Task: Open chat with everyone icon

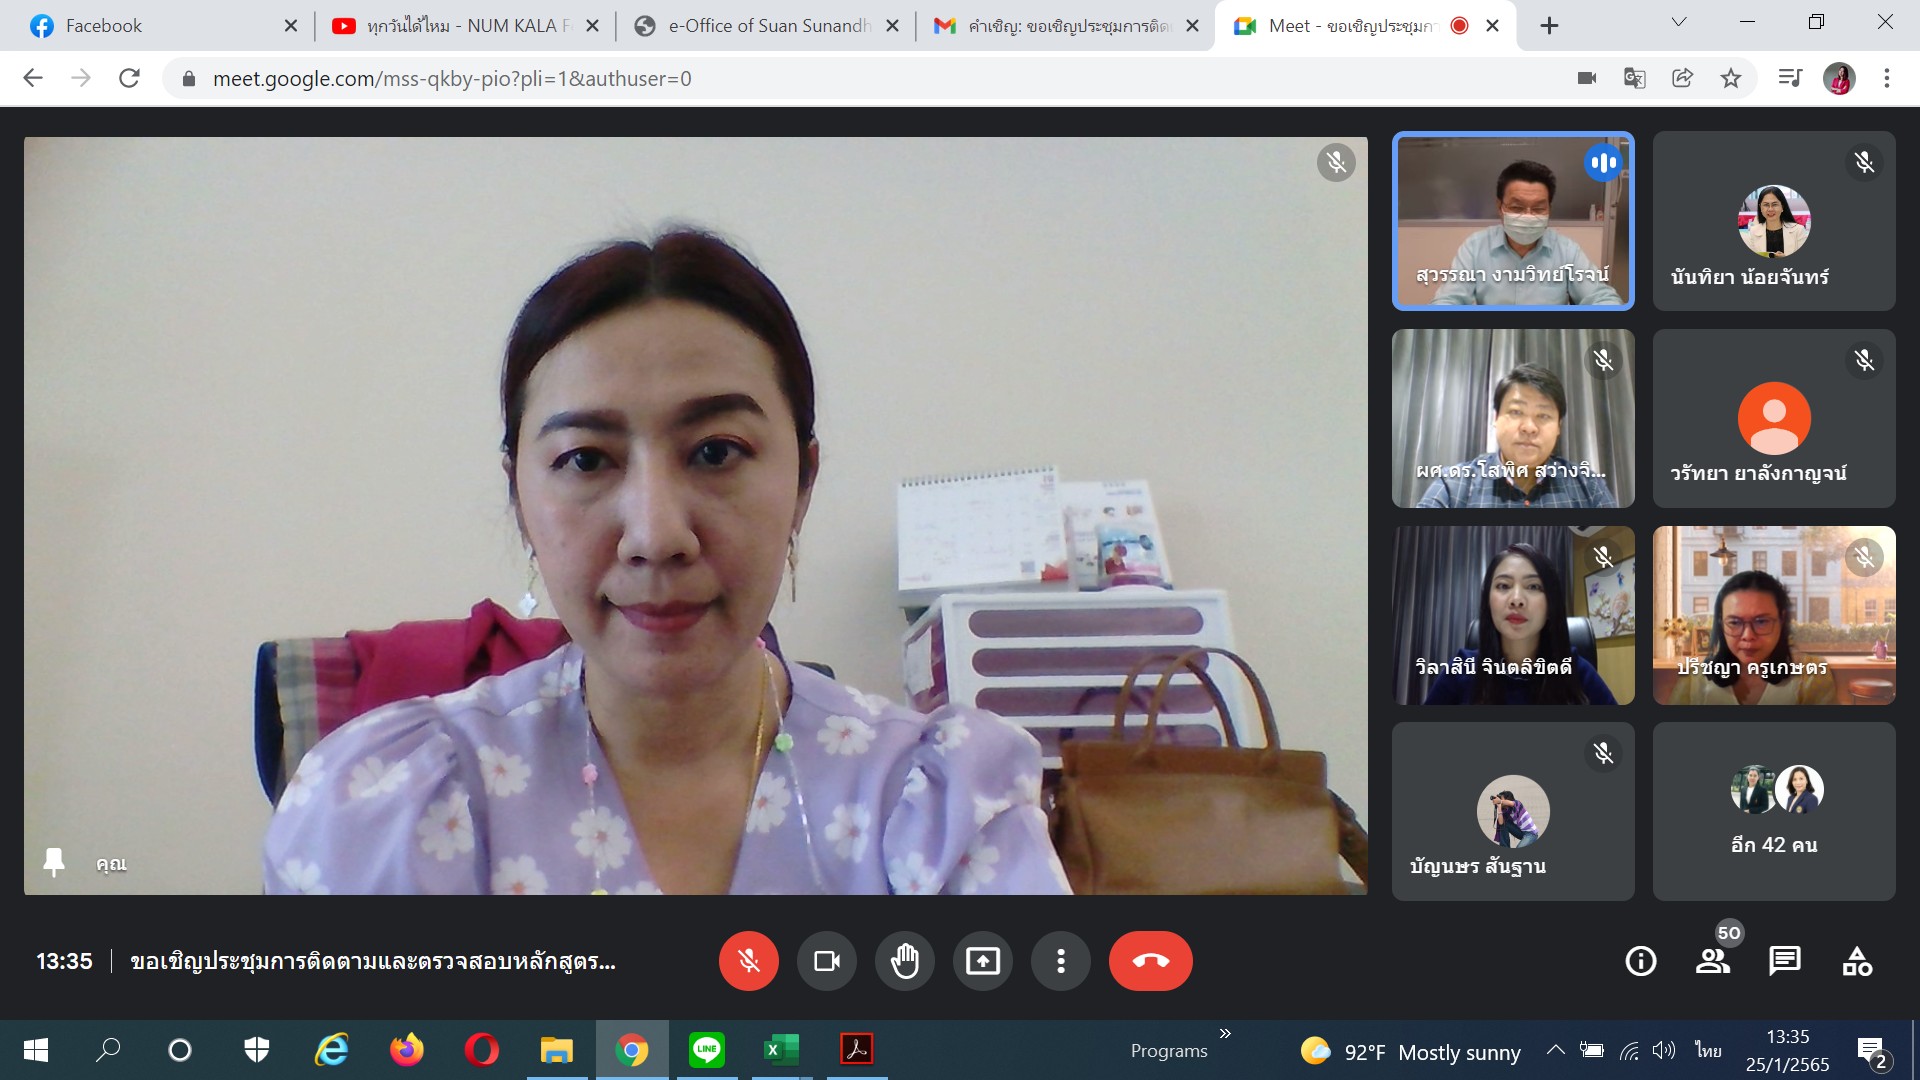Action: point(1784,961)
